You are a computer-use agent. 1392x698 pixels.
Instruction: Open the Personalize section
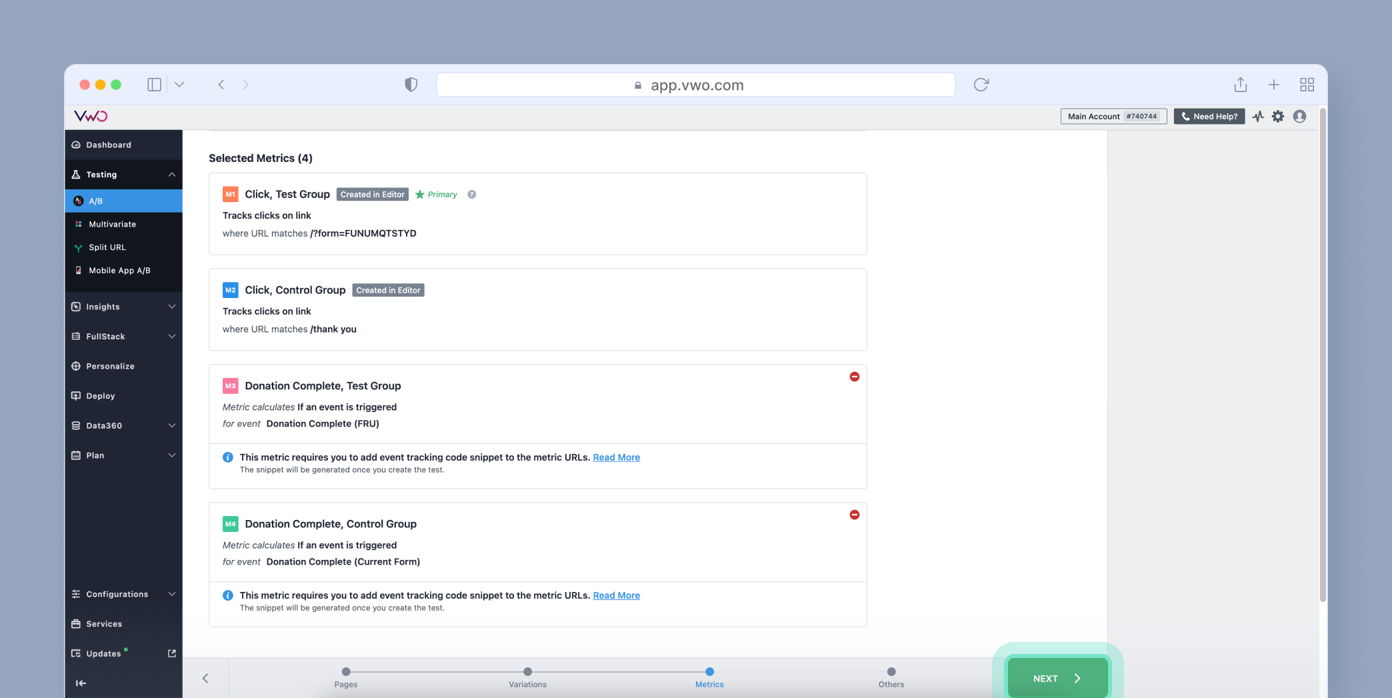[x=108, y=366]
